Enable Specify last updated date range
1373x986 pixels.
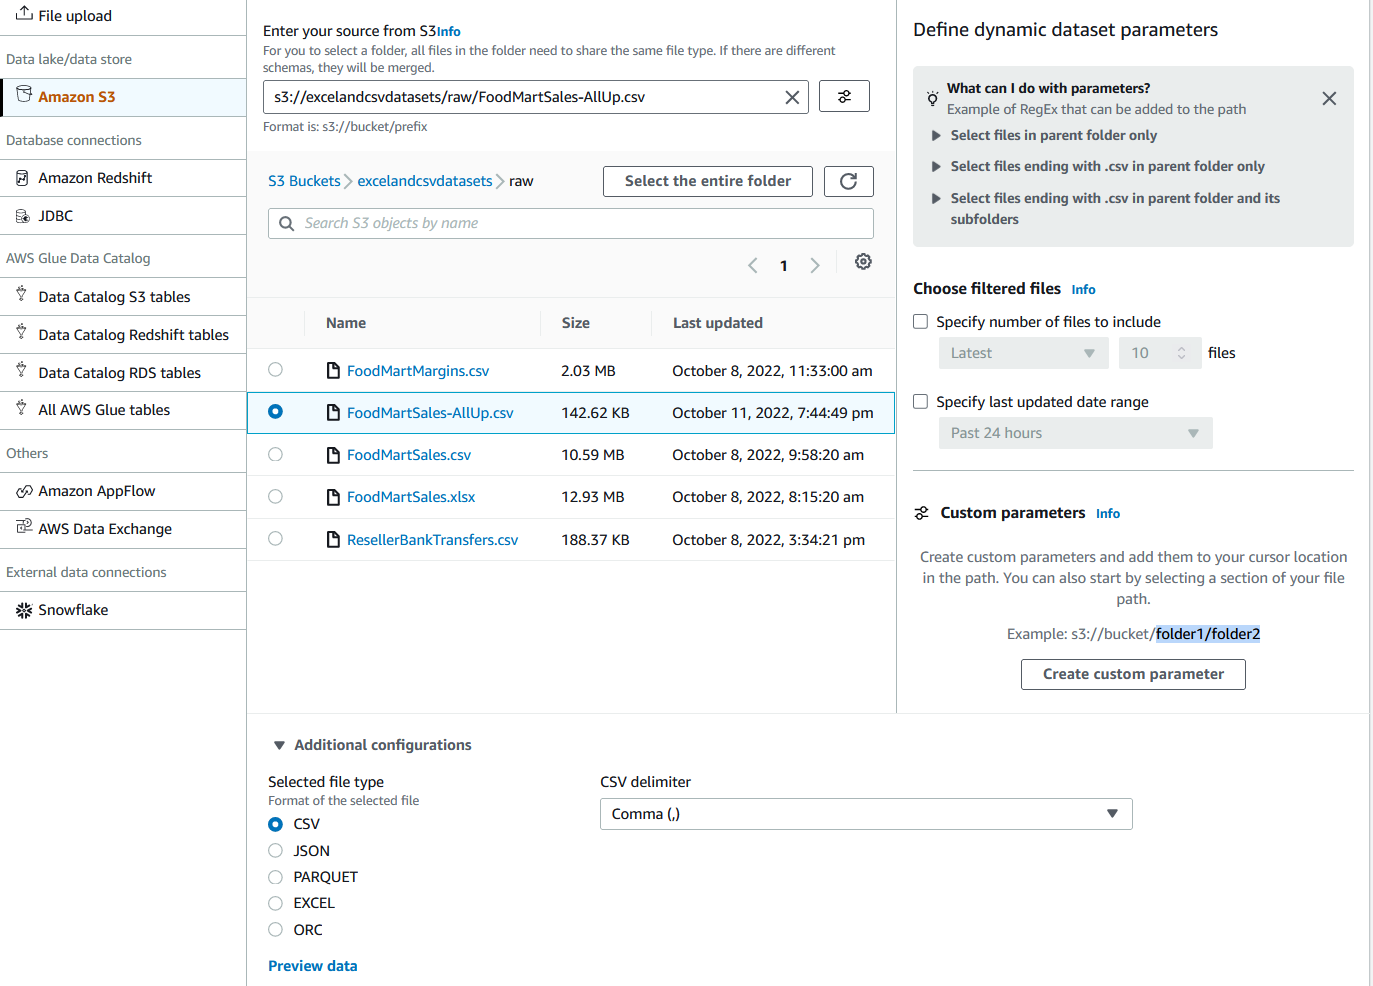click(x=921, y=402)
